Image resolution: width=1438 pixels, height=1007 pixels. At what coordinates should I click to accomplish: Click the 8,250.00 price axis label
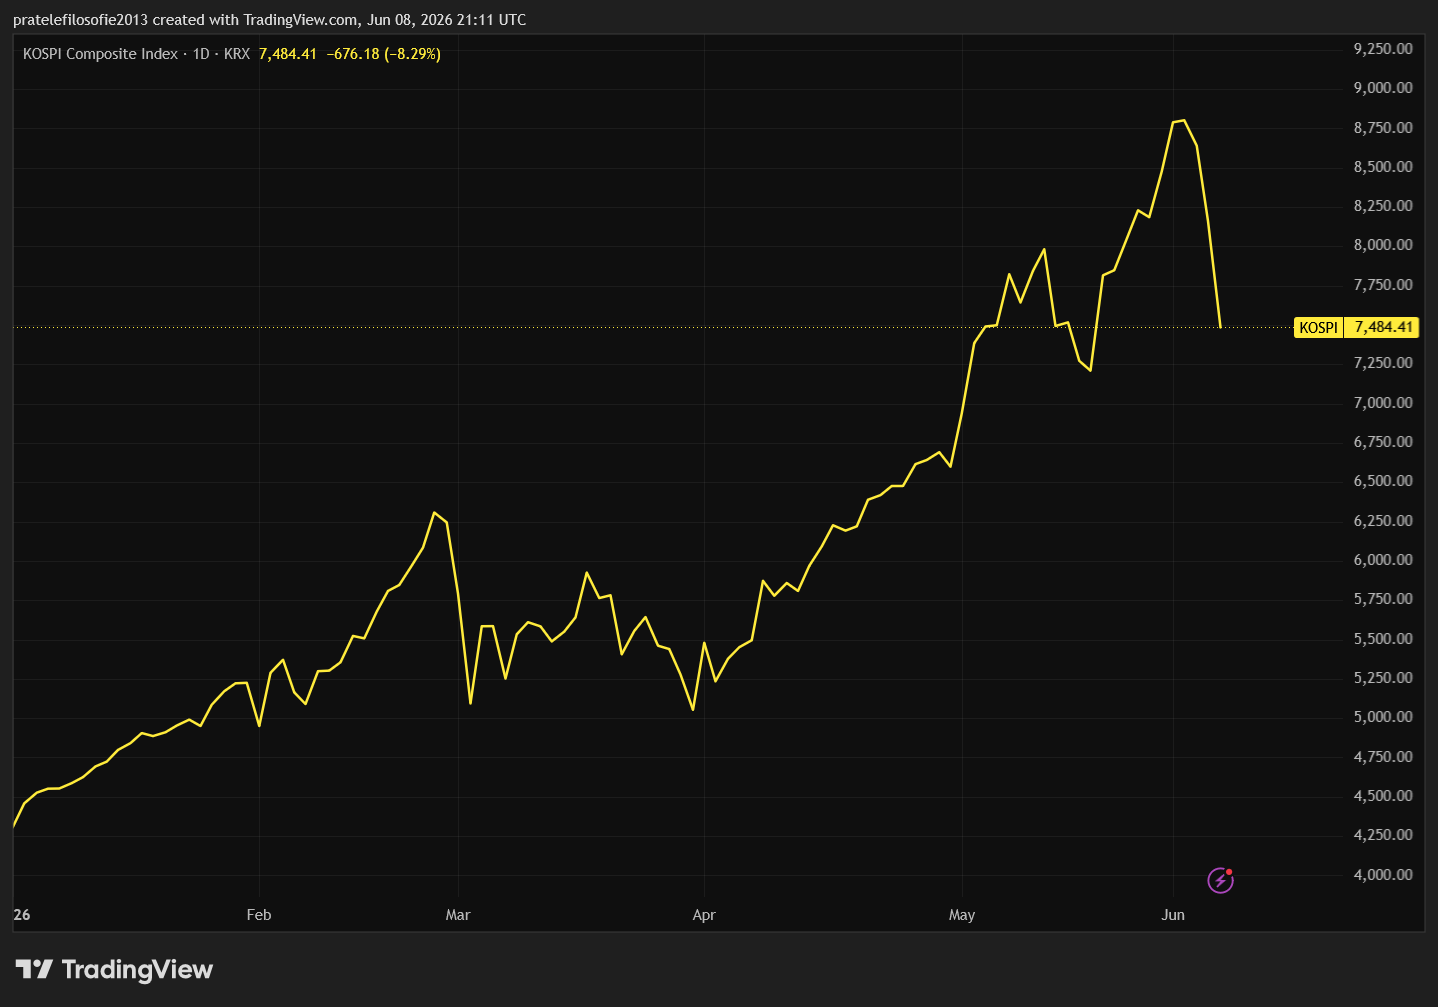point(1383,206)
